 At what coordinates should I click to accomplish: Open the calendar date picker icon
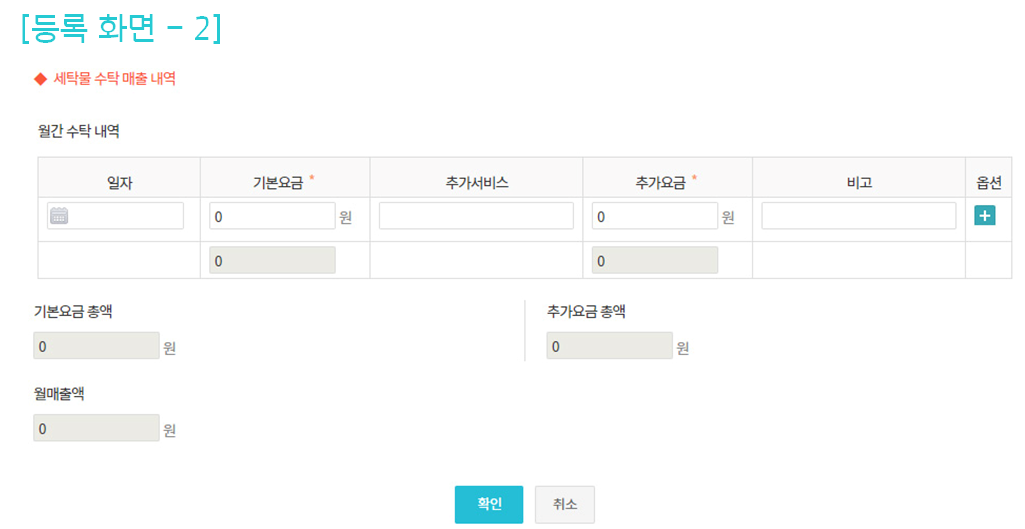point(59,216)
